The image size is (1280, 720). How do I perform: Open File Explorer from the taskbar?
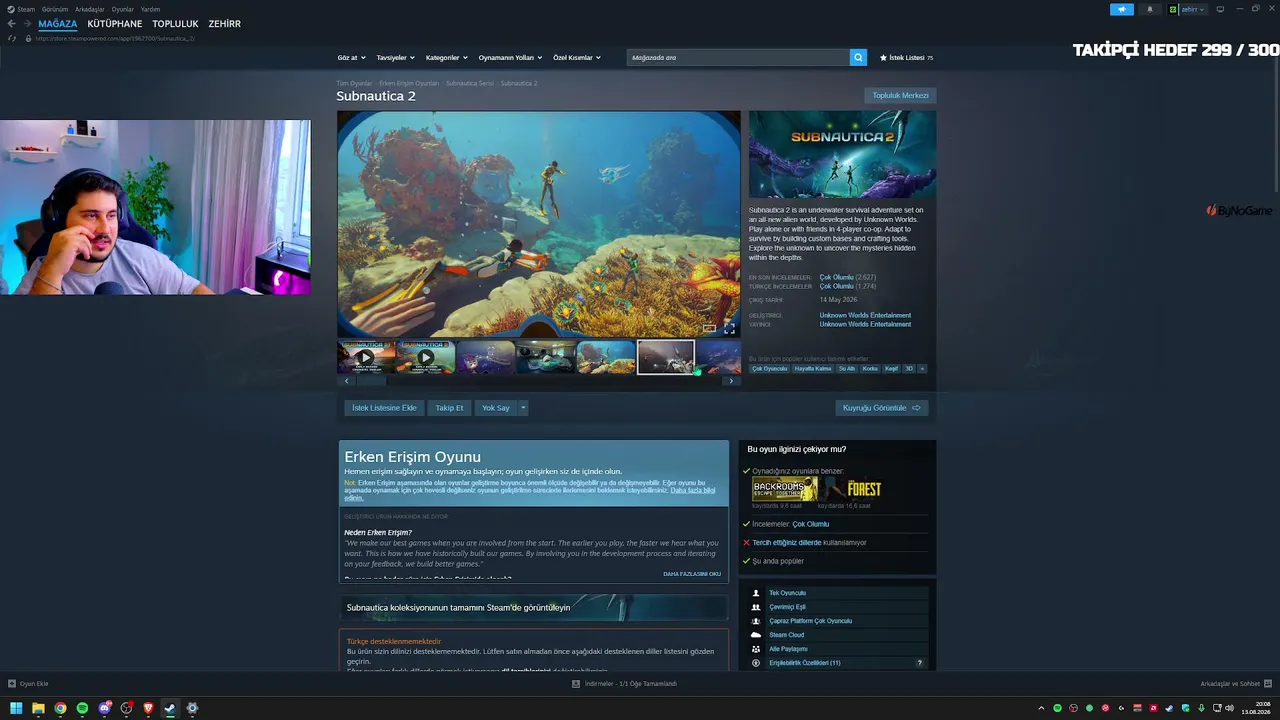38,708
